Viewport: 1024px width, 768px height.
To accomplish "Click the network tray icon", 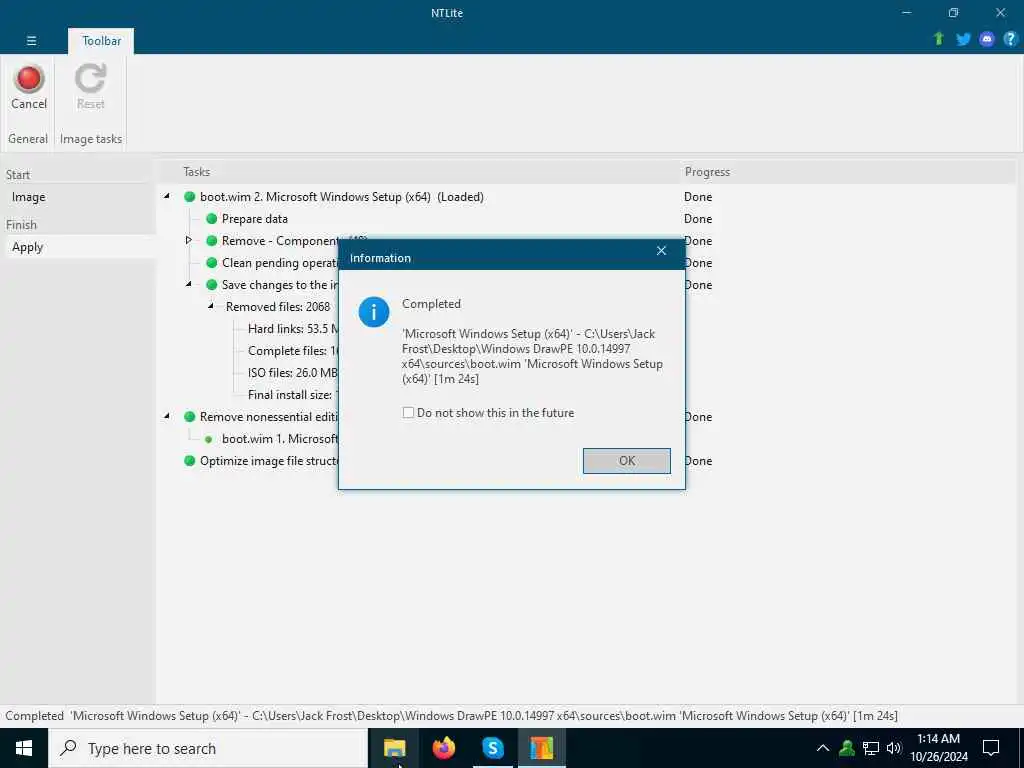I will 871,748.
